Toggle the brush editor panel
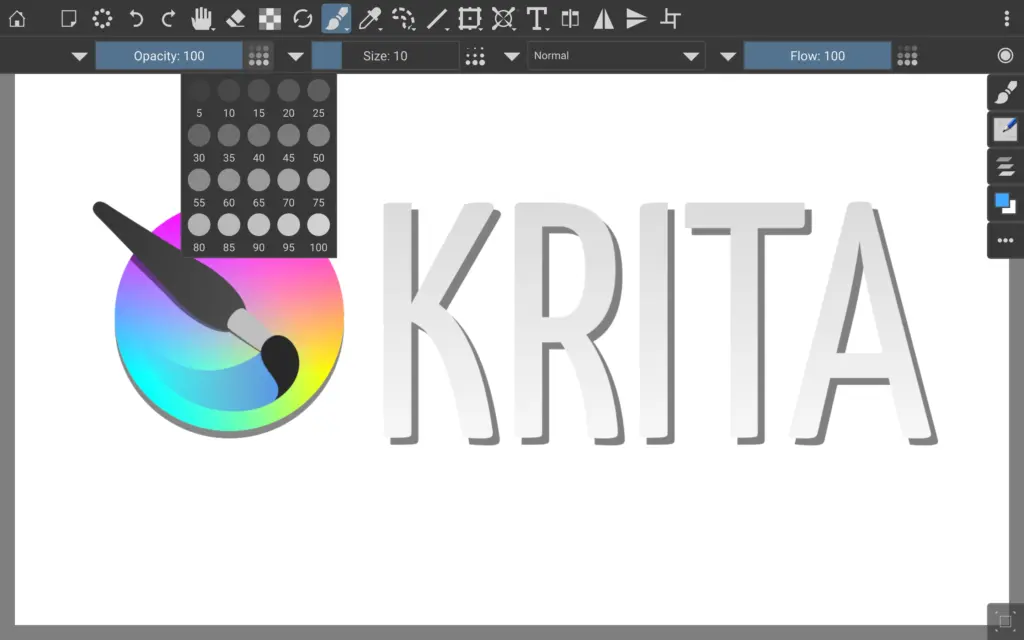The height and width of the screenshot is (640, 1024). pos(1005,130)
